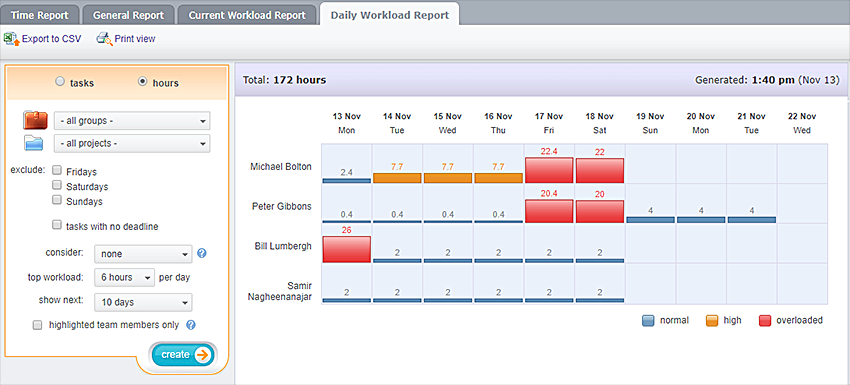Click Michael Bolton's 7.7 orange bar on 15 Nov

tap(448, 178)
